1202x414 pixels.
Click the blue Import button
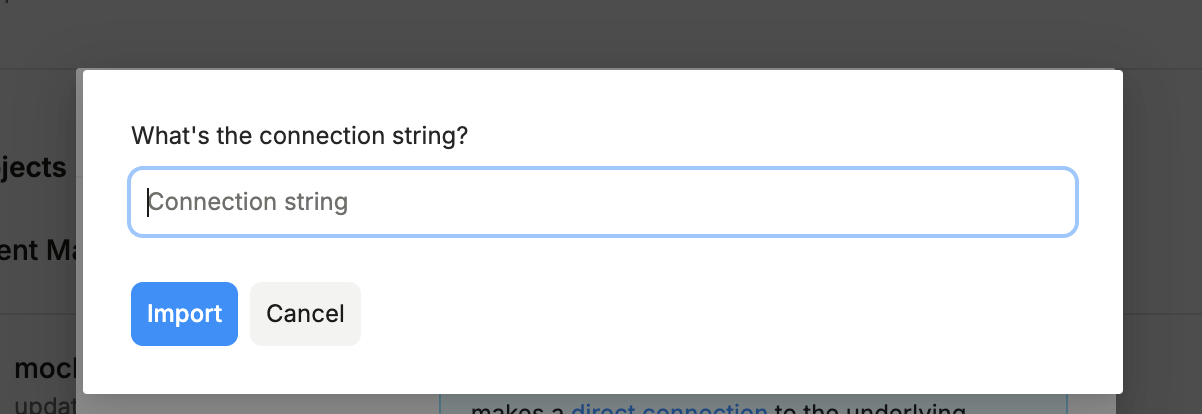coord(184,314)
